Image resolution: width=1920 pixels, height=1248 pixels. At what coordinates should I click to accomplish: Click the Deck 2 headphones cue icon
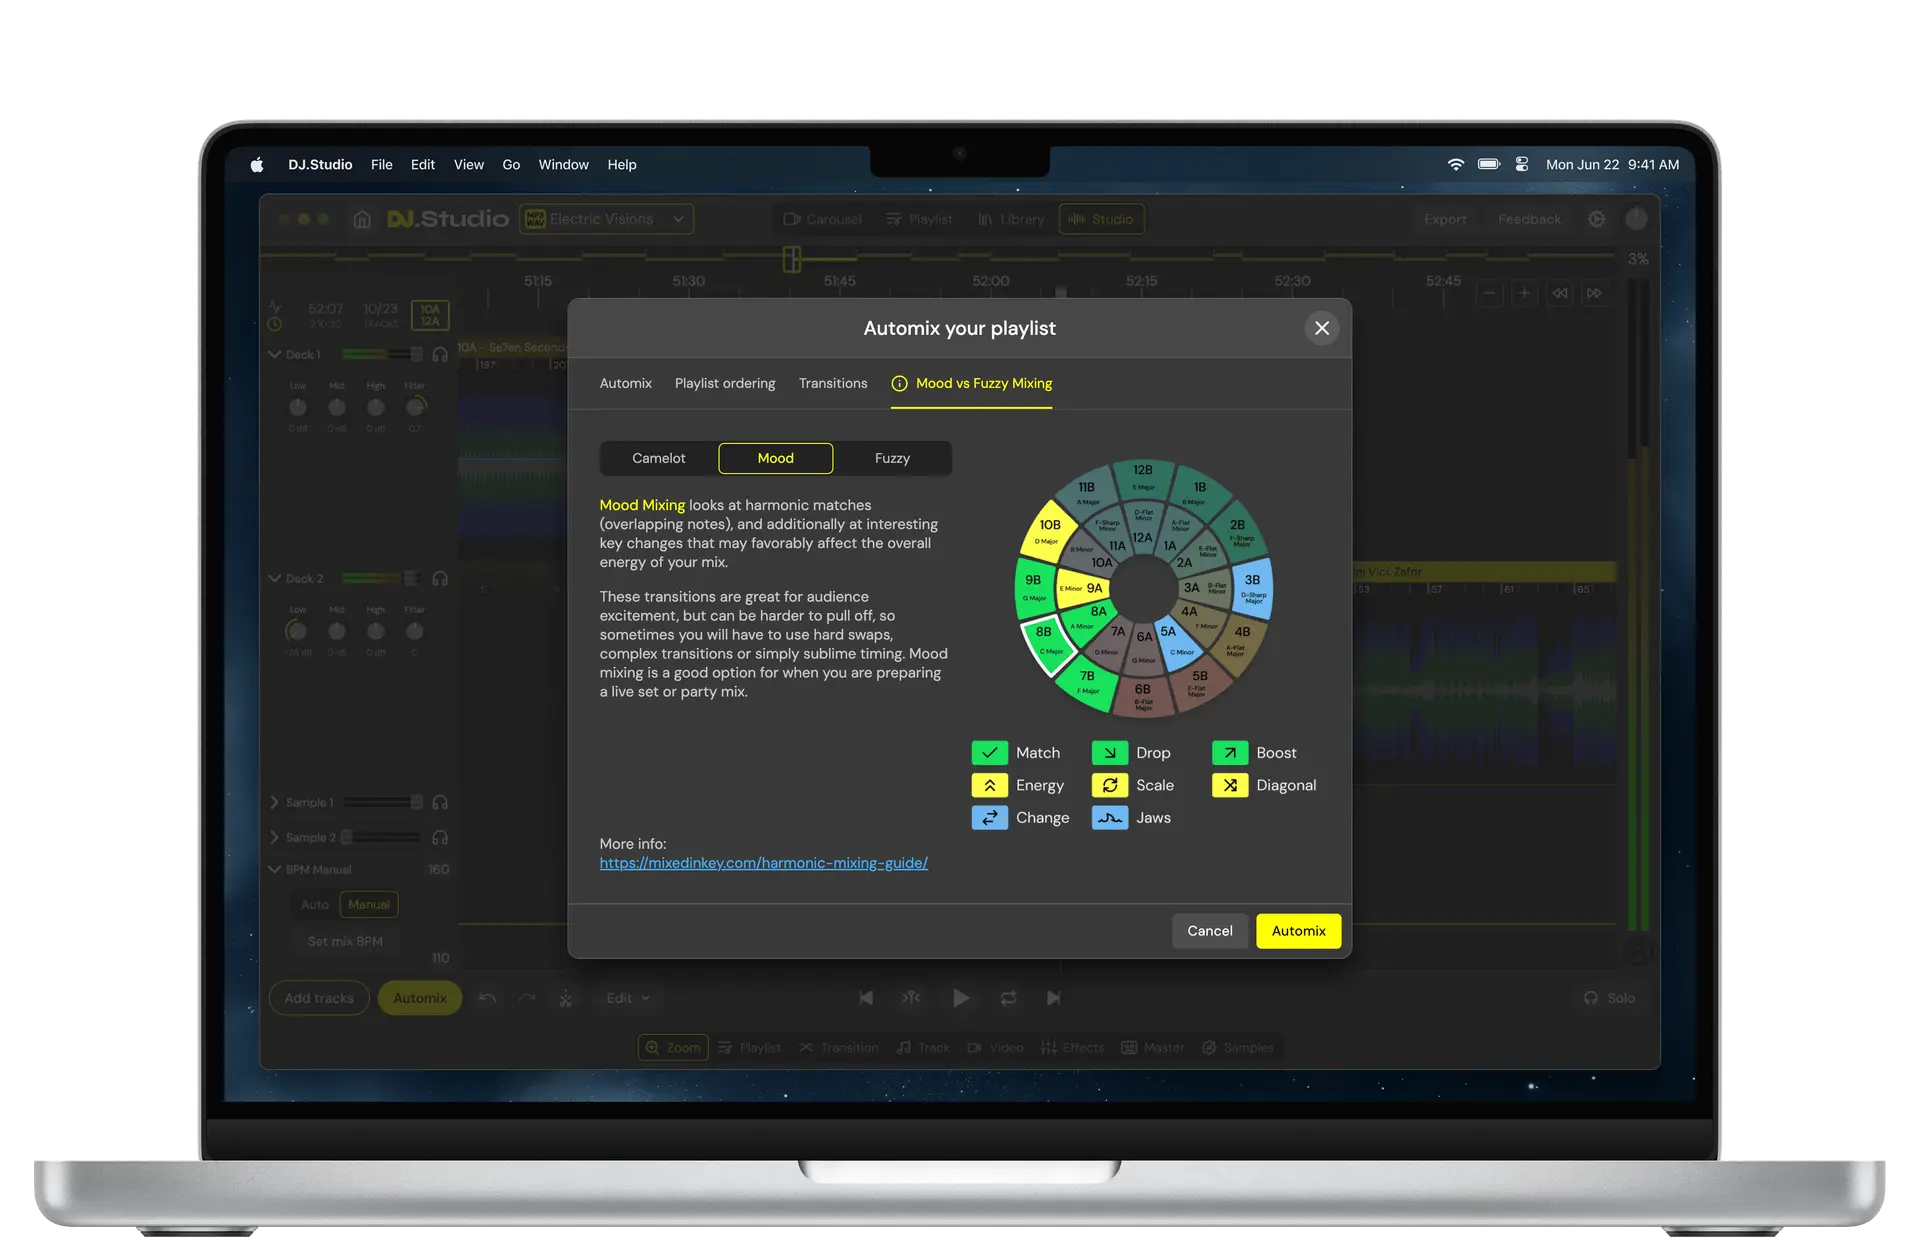(440, 579)
